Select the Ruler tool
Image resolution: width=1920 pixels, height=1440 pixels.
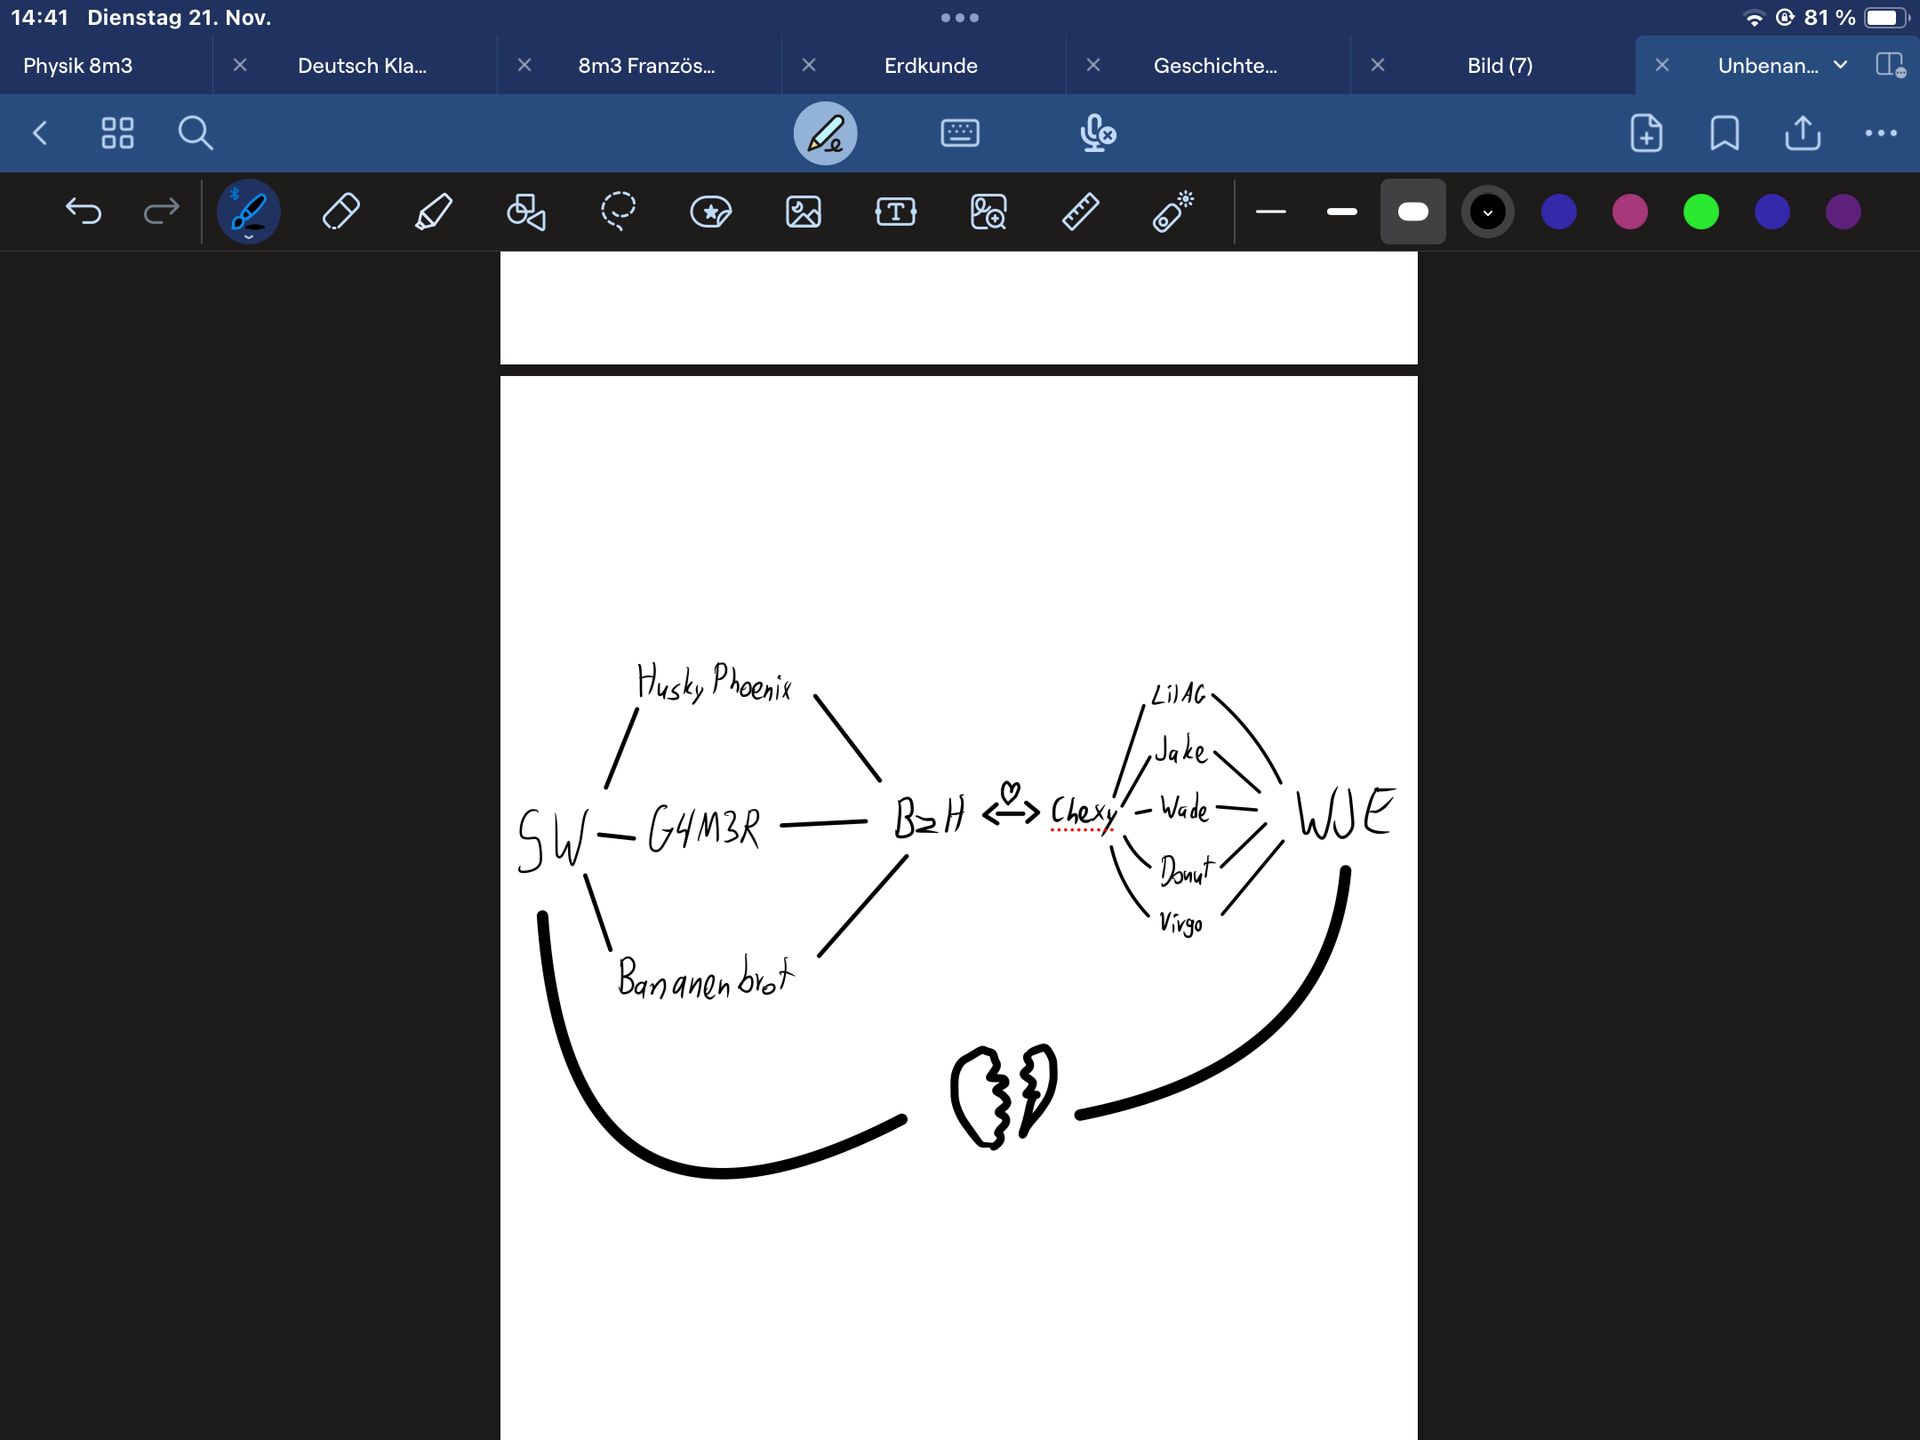pos(1080,212)
